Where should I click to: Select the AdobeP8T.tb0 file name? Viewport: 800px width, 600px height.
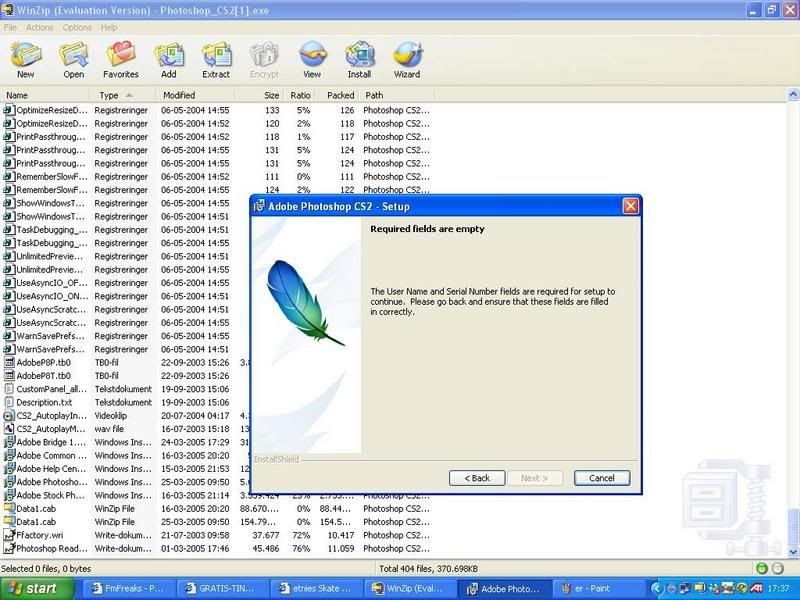point(44,376)
